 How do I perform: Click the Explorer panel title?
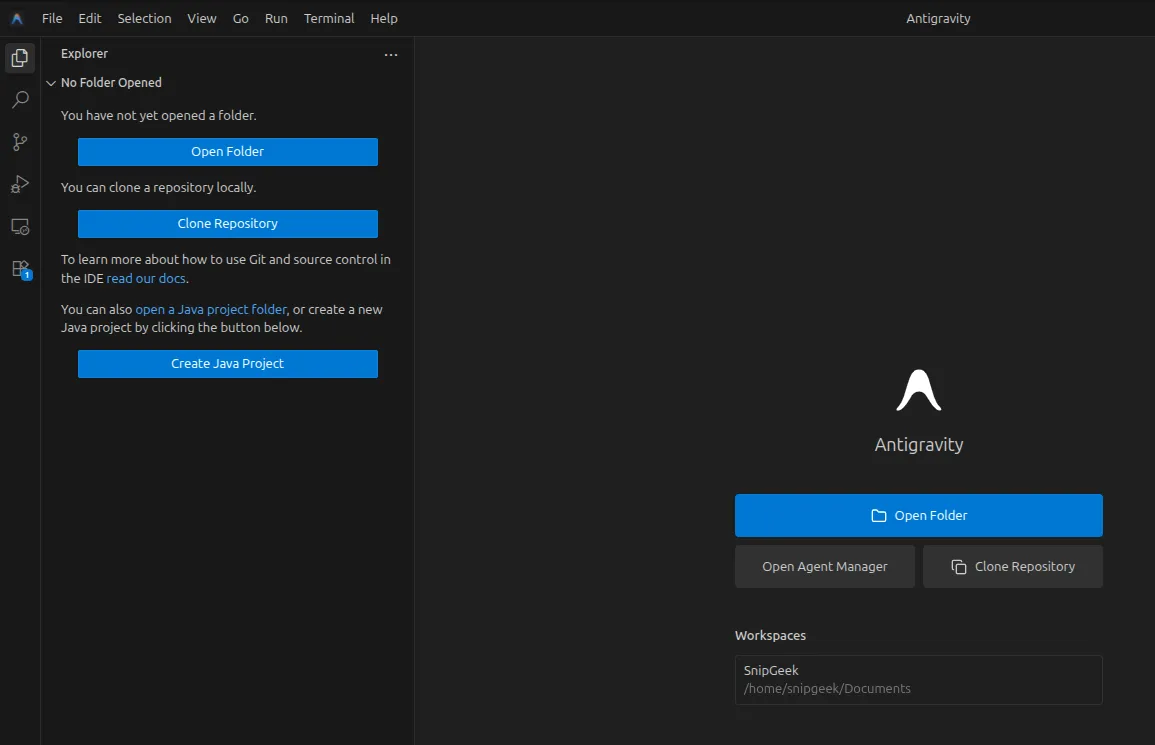click(x=84, y=54)
